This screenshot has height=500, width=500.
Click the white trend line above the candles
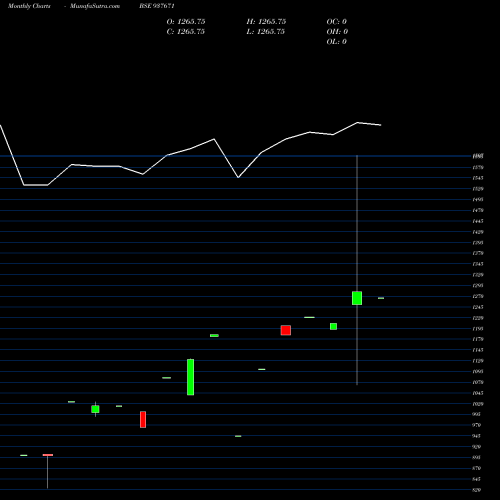[190, 149]
